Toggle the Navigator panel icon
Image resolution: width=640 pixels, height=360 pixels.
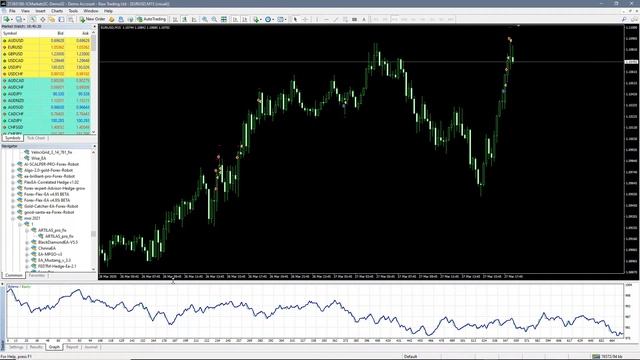tap(52, 19)
